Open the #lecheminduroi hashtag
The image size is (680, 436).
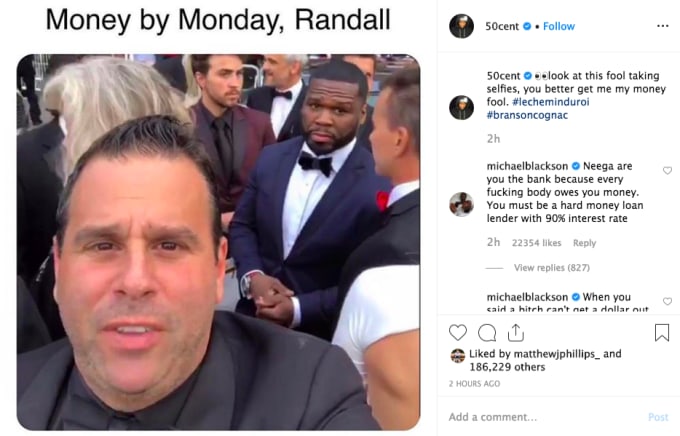point(550,102)
